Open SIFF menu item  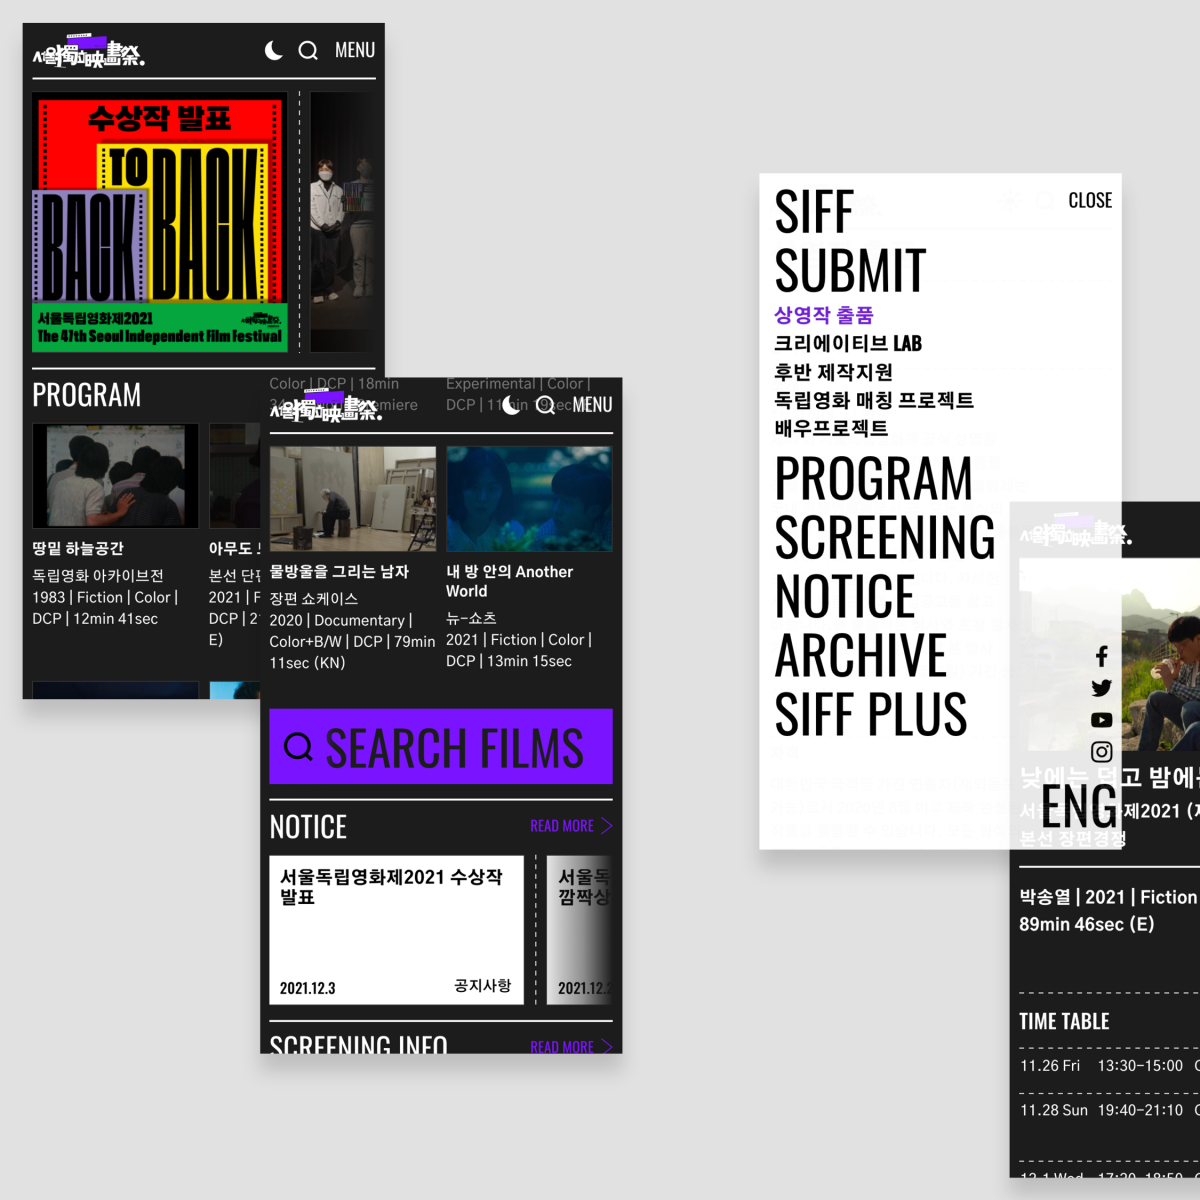[x=814, y=212]
